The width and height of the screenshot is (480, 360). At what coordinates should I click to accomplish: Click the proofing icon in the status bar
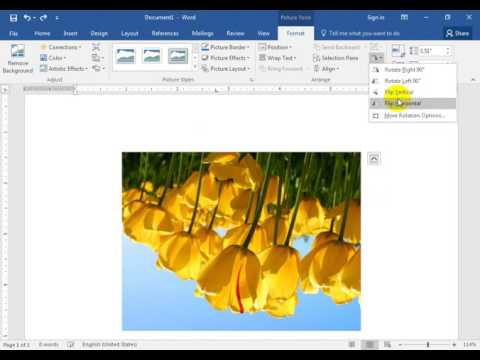[x=71, y=345]
